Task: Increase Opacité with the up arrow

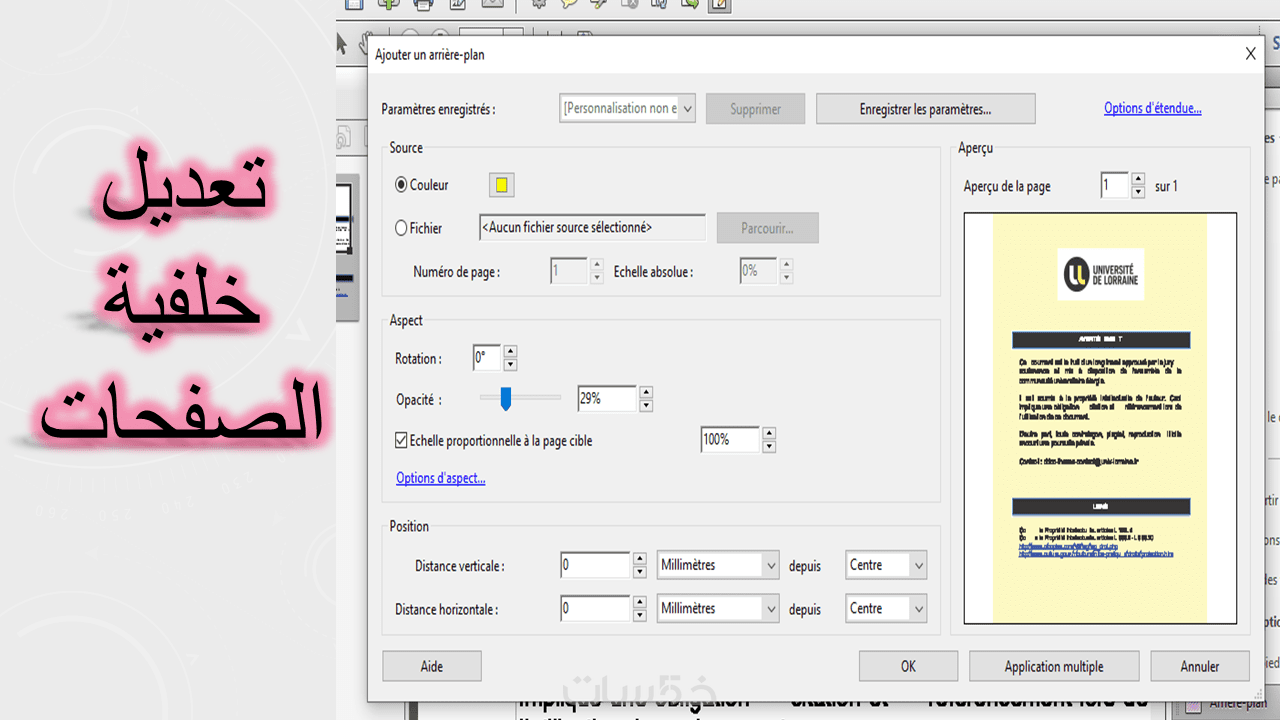Action: [x=646, y=393]
